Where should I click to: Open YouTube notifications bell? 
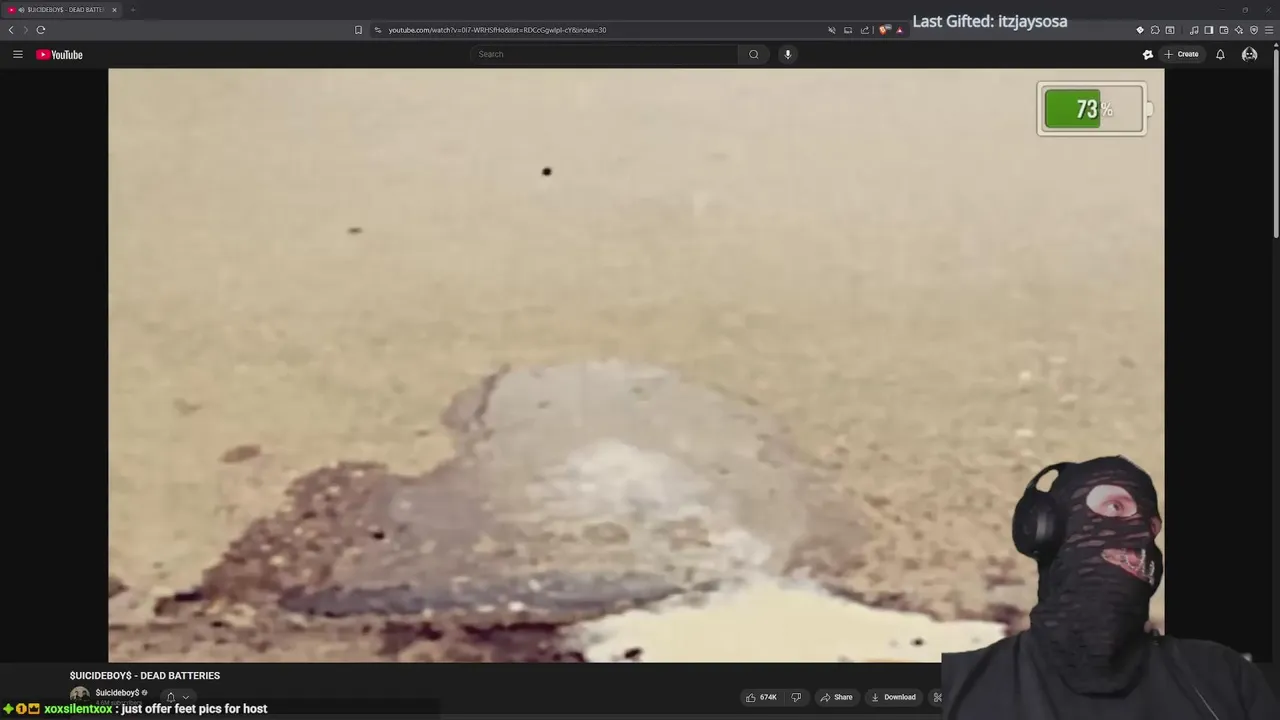point(1220,54)
